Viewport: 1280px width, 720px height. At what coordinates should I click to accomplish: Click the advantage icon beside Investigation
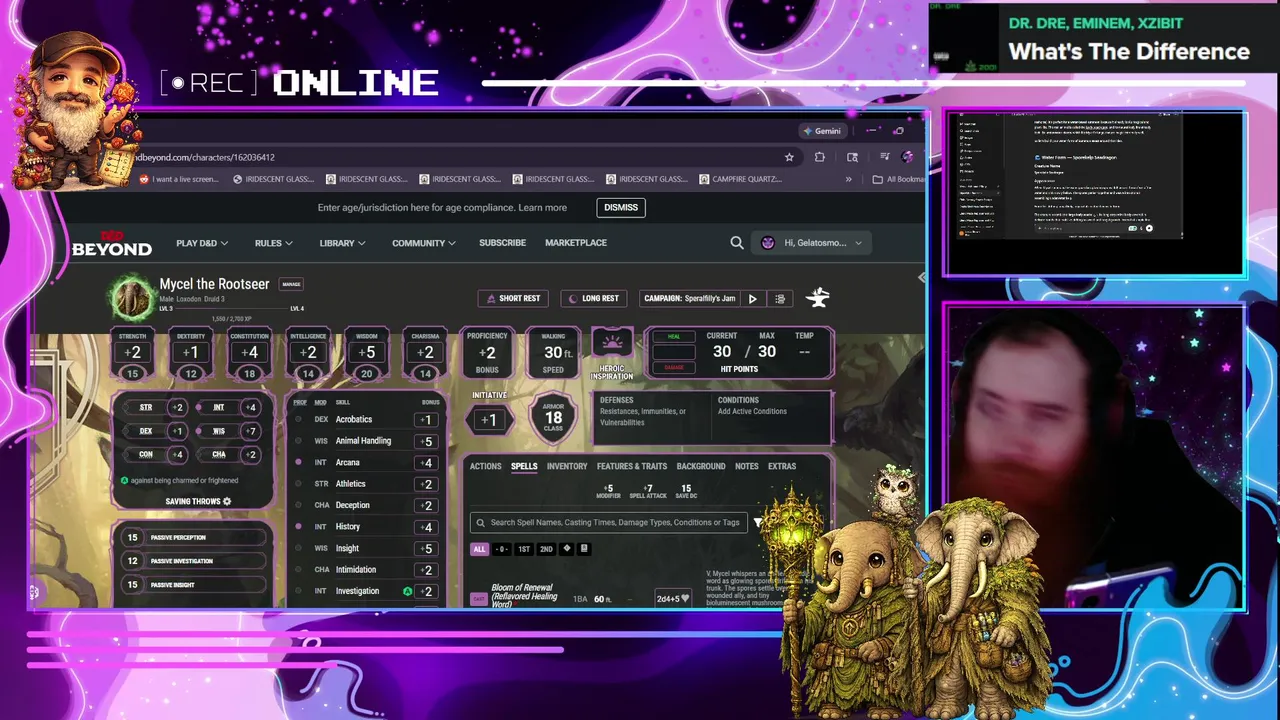coord(407,591)
